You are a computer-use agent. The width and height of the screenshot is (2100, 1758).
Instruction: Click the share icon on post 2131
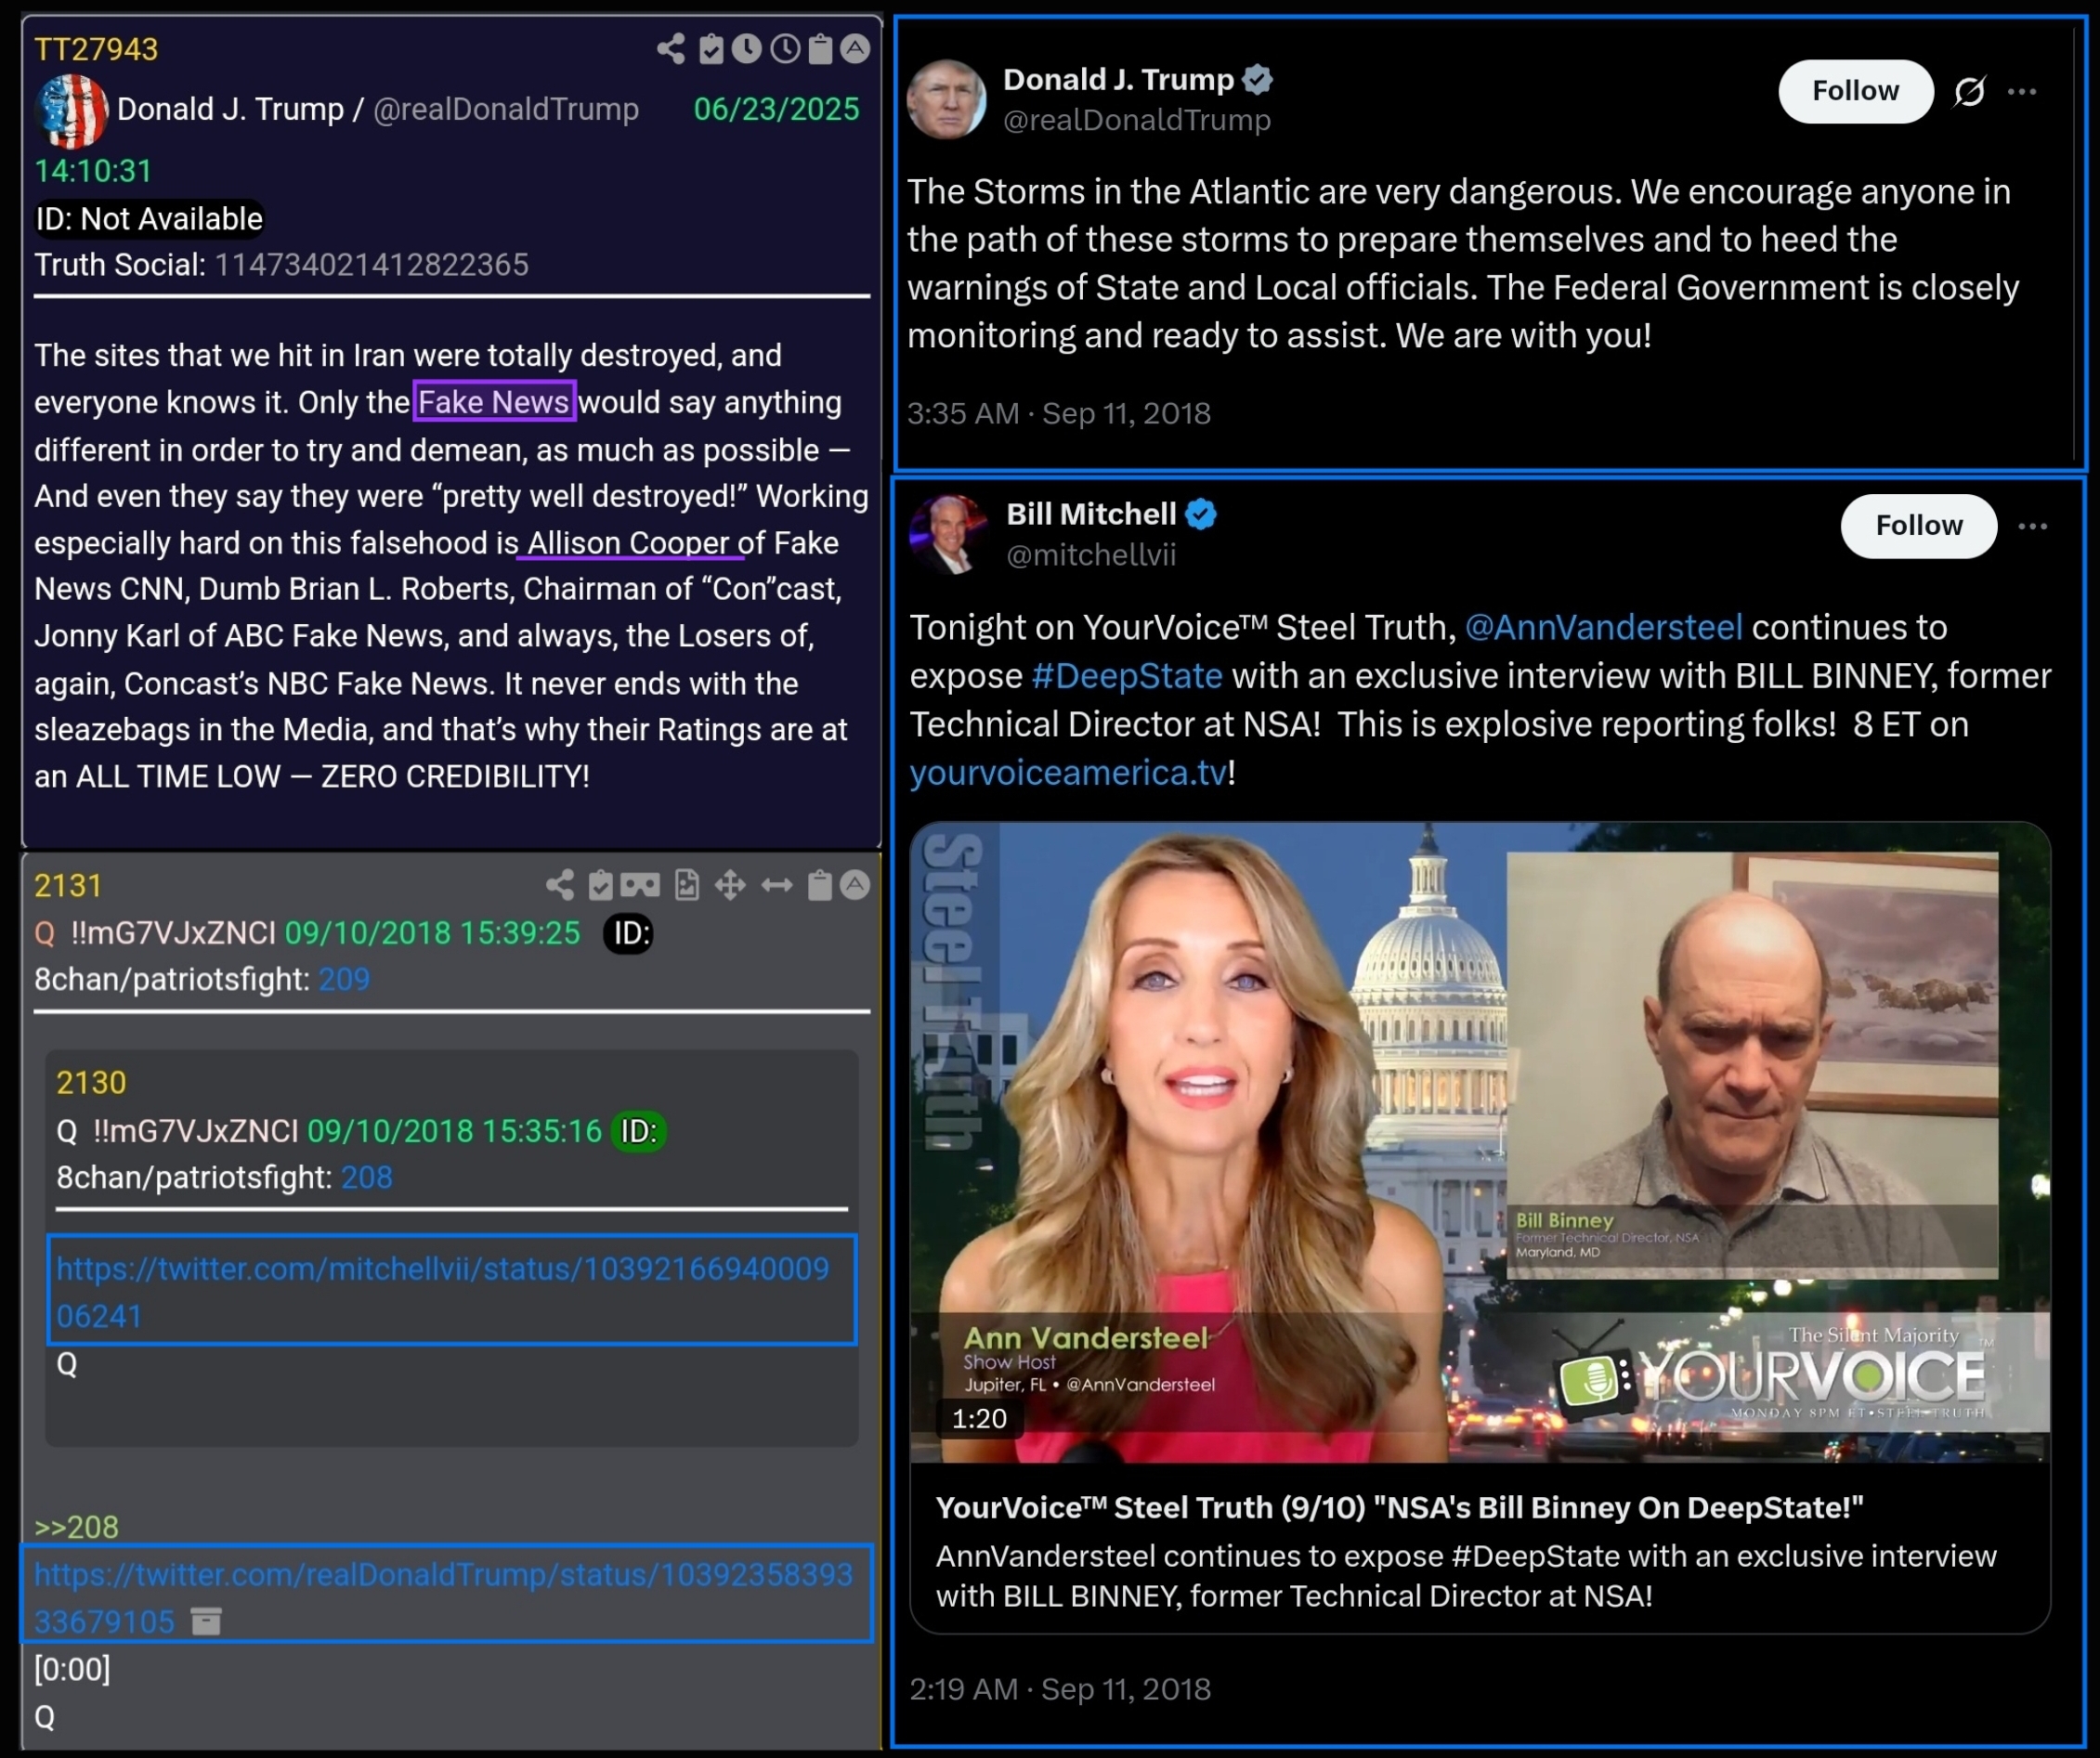[560, 885]
